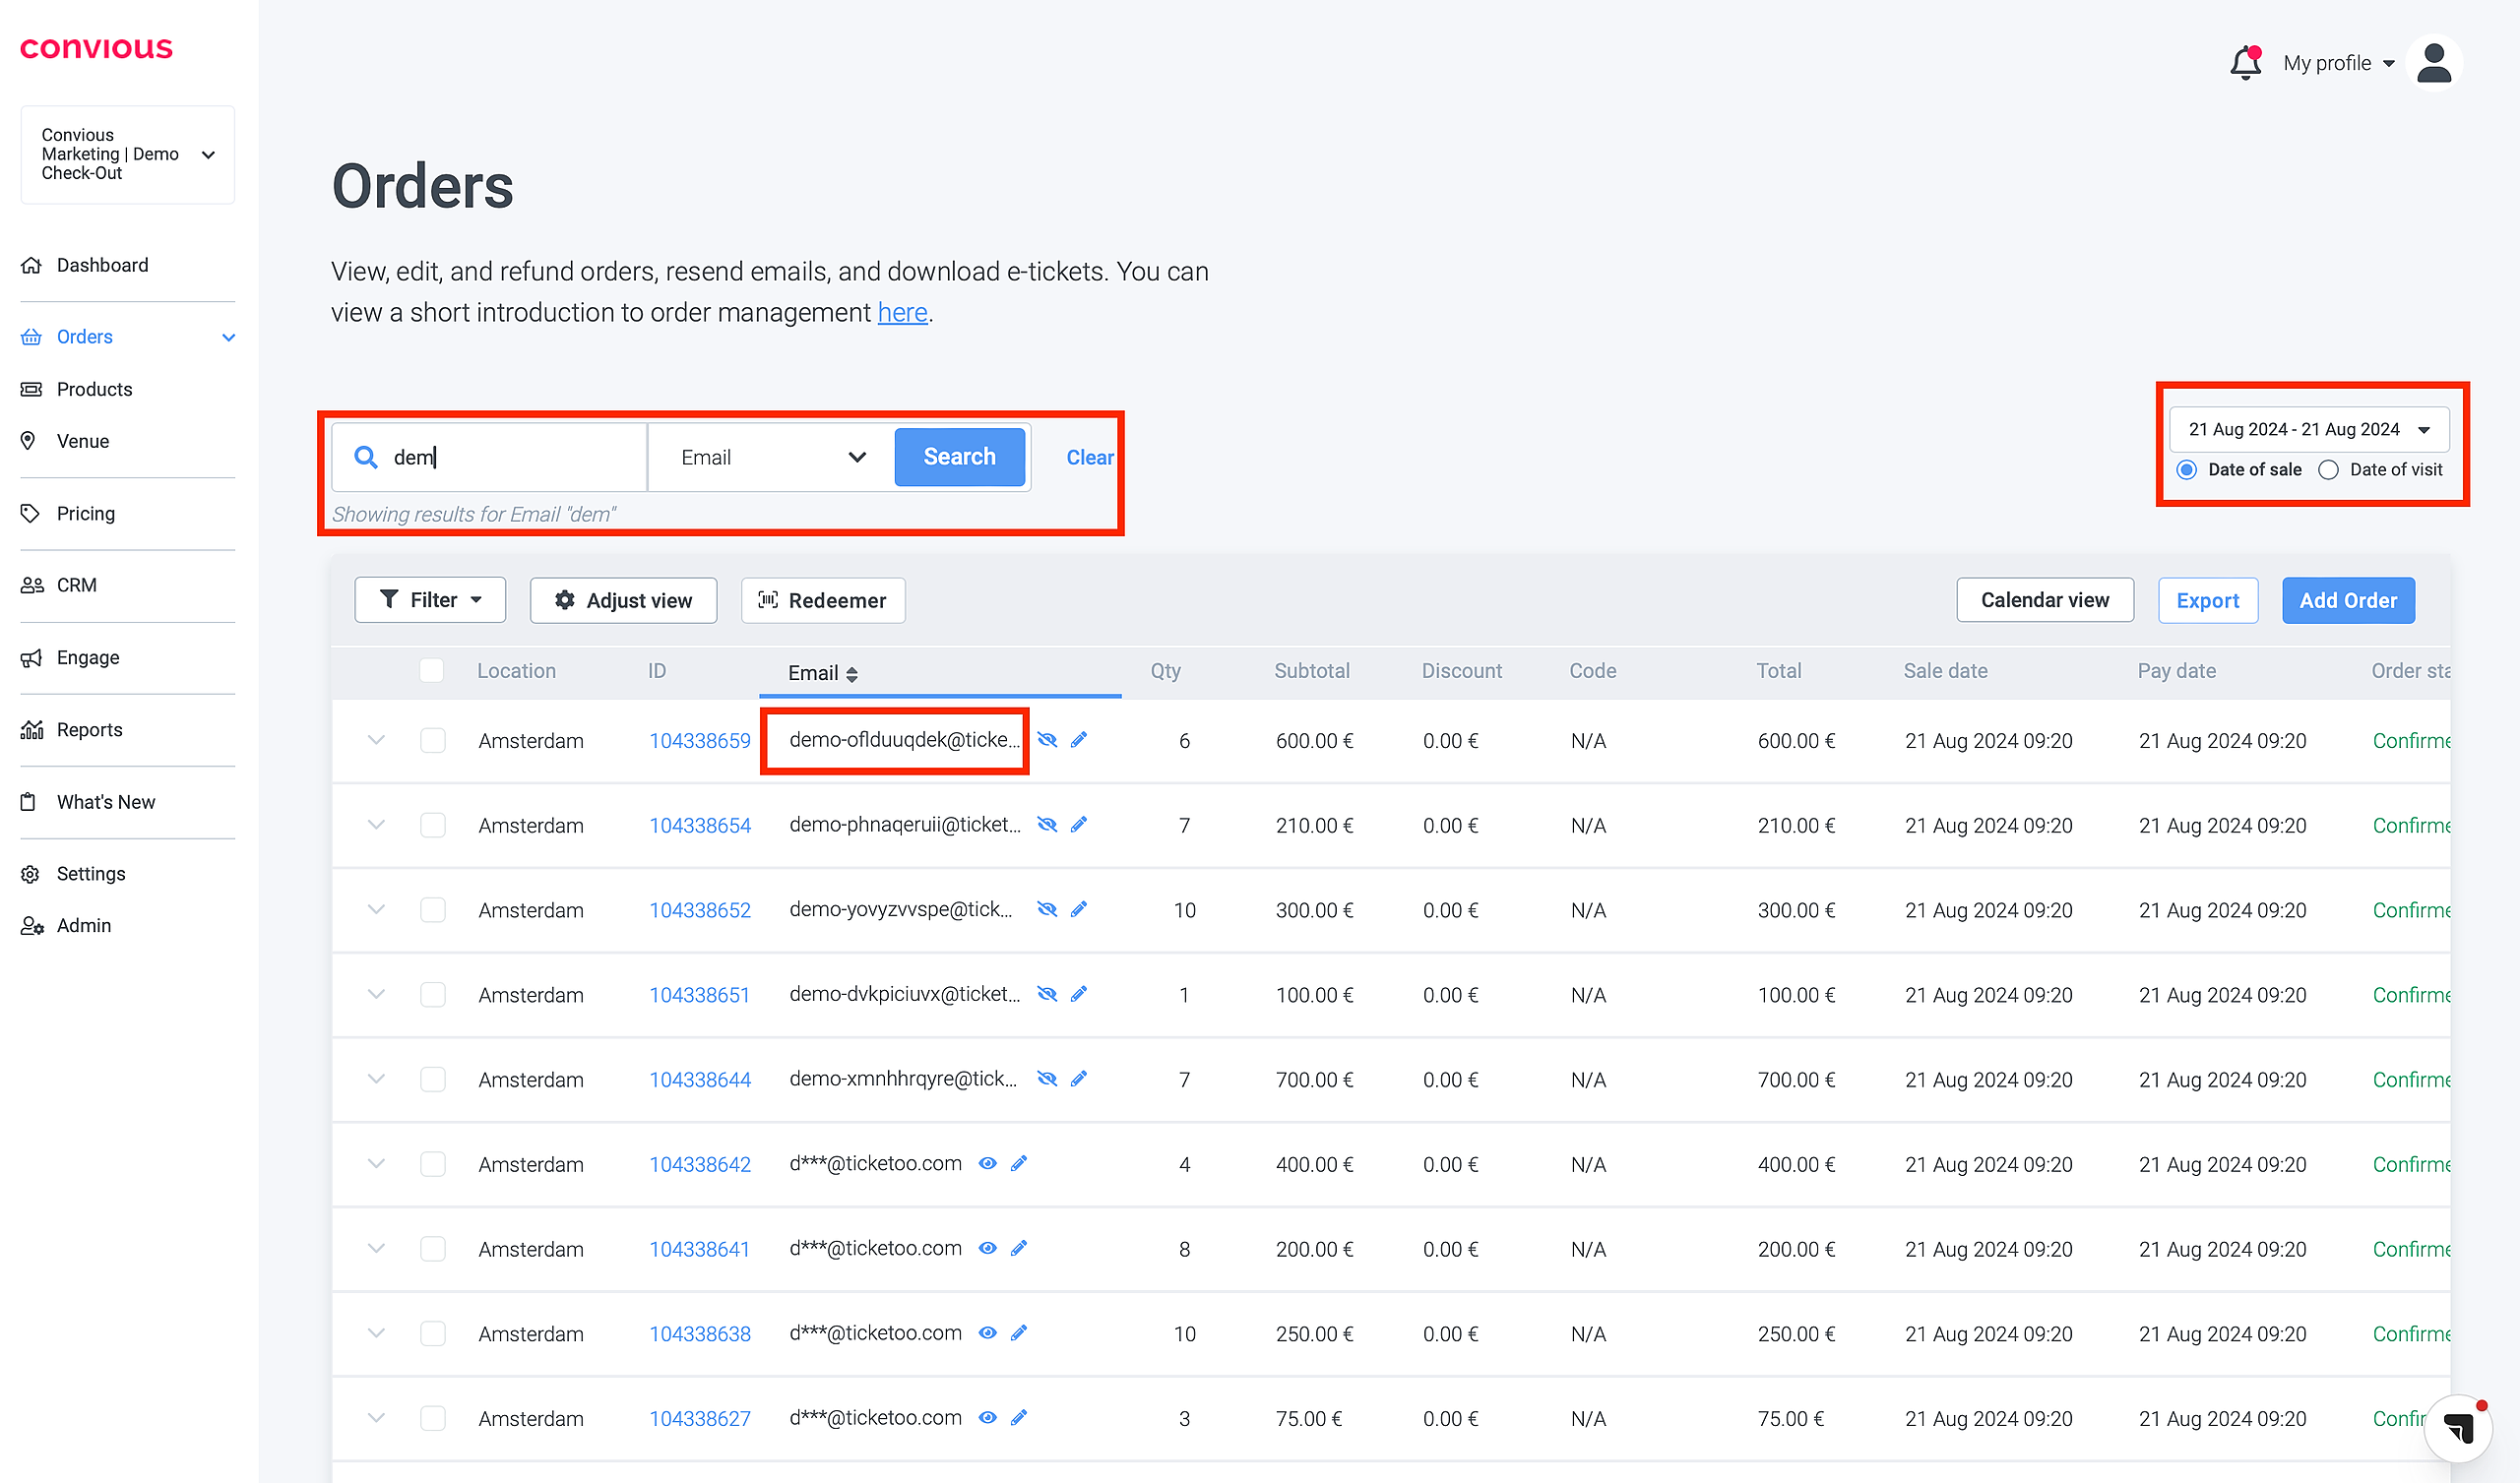Click the pencil edit icon for order 104338641

pos(1019,1248)
